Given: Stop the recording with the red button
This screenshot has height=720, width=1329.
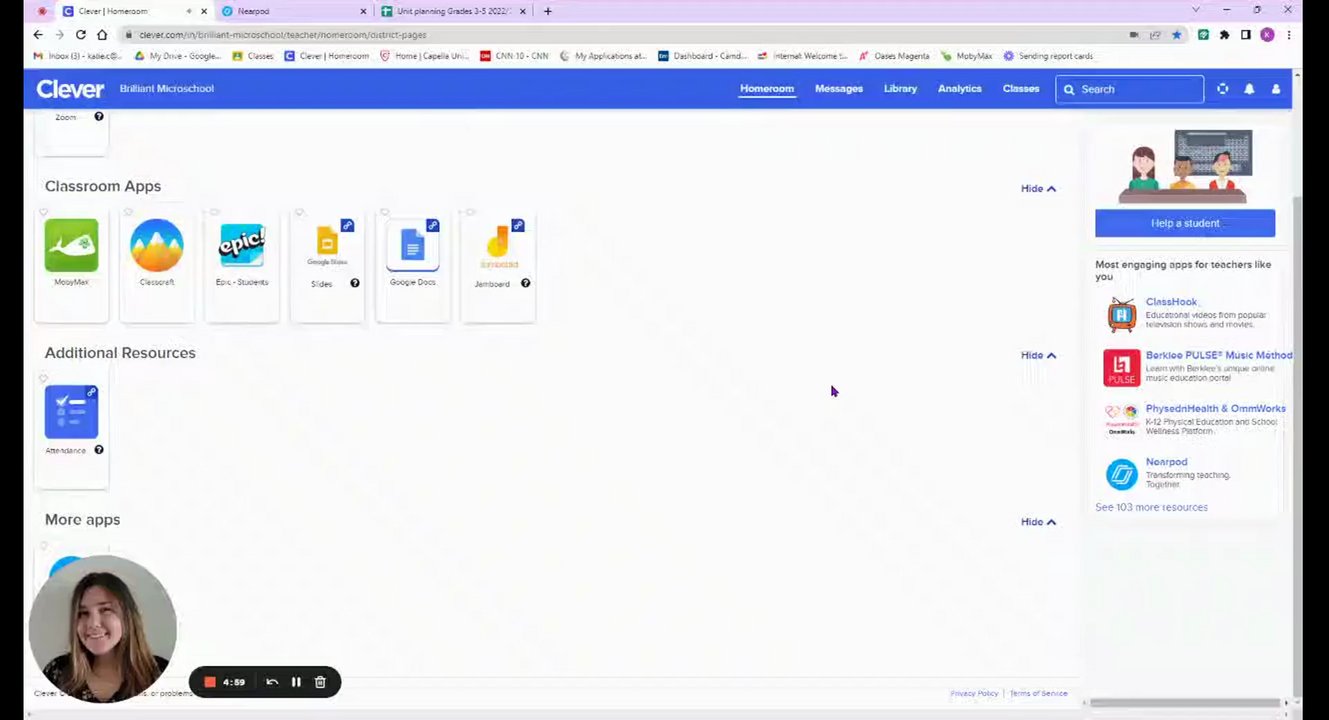Looking at the screenshot, I should 210,682.
